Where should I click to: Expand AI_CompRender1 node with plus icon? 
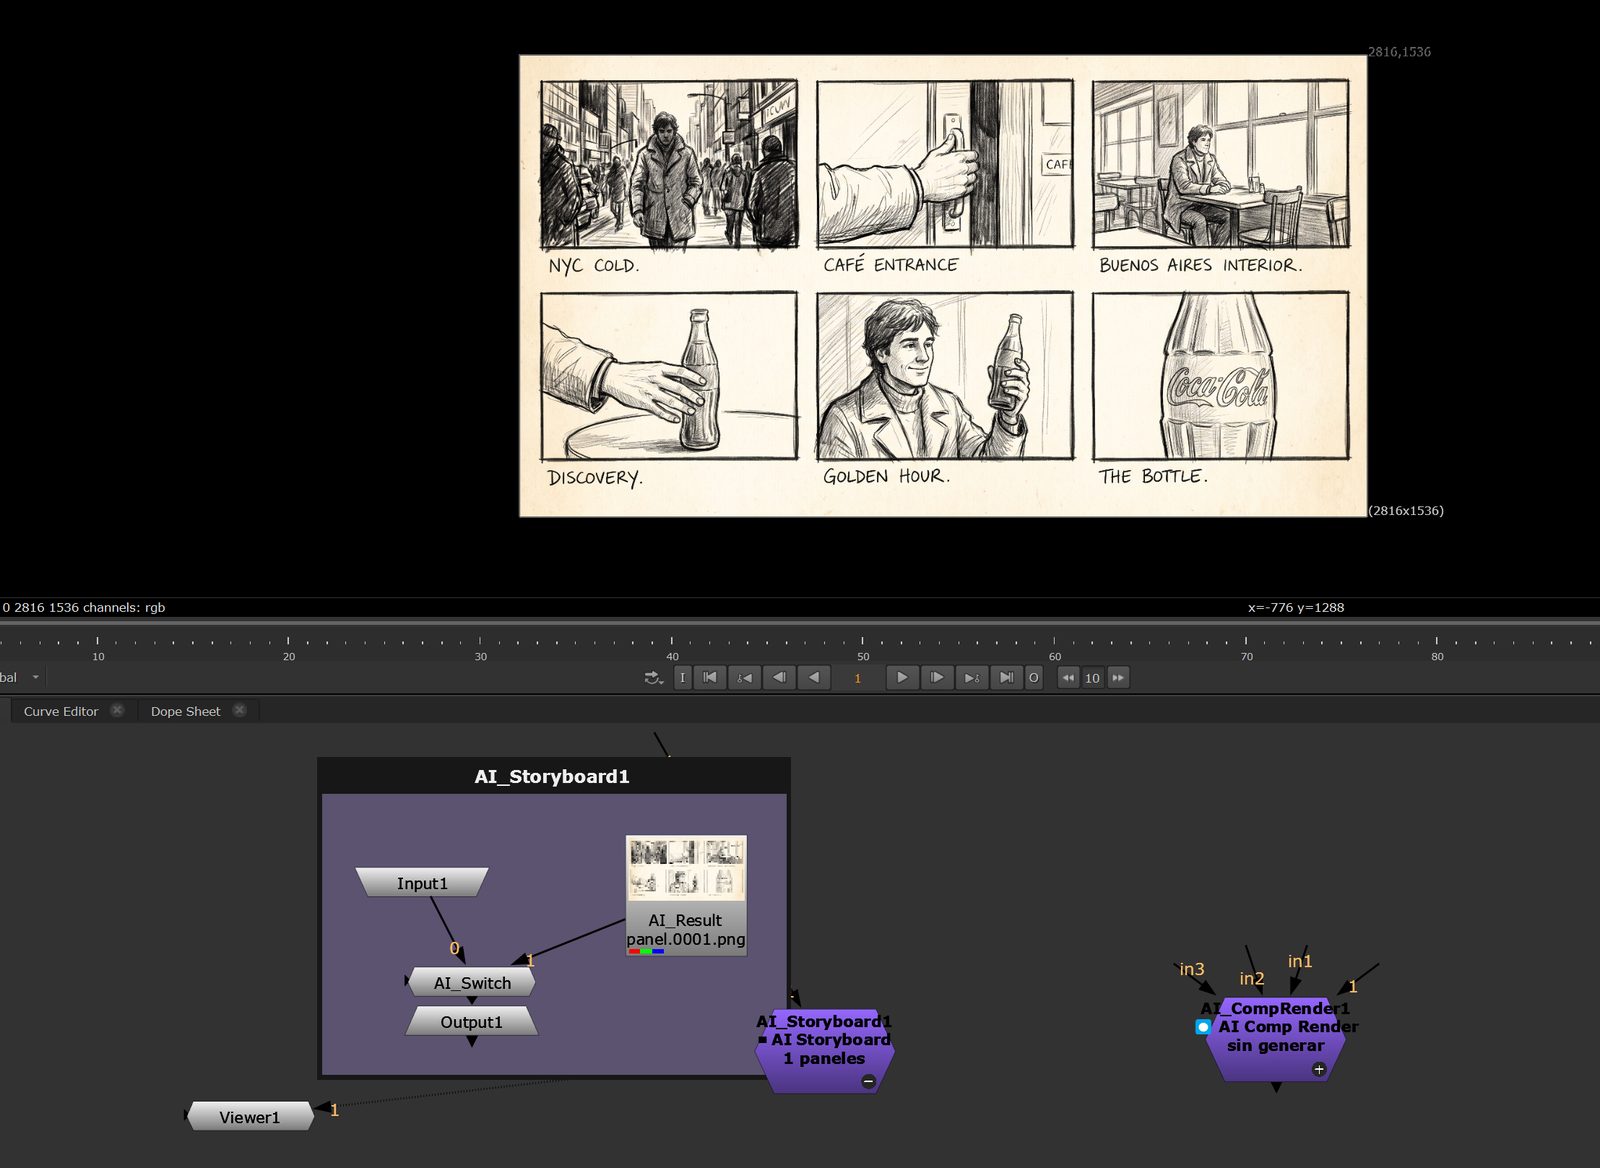pos(1319,1069)
